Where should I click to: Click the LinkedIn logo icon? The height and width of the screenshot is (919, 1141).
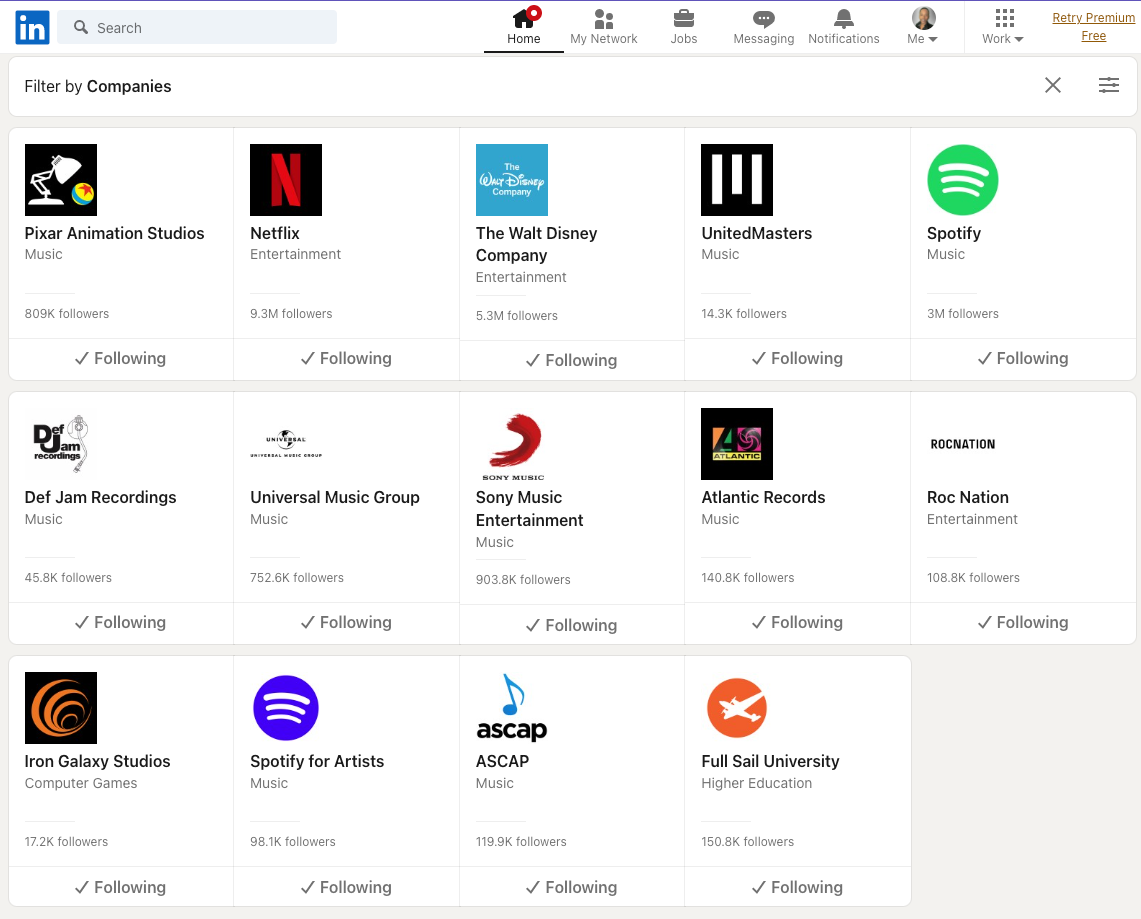point(32,28)
